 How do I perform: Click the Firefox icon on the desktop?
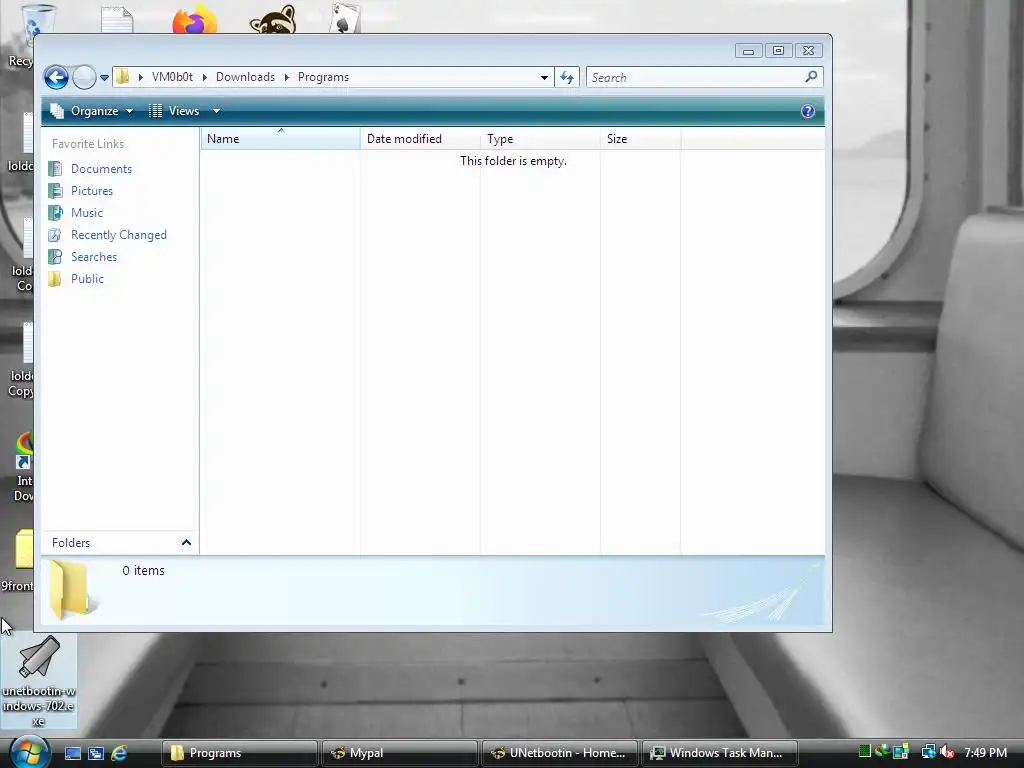pyautogui.click(x=195, y=19)
